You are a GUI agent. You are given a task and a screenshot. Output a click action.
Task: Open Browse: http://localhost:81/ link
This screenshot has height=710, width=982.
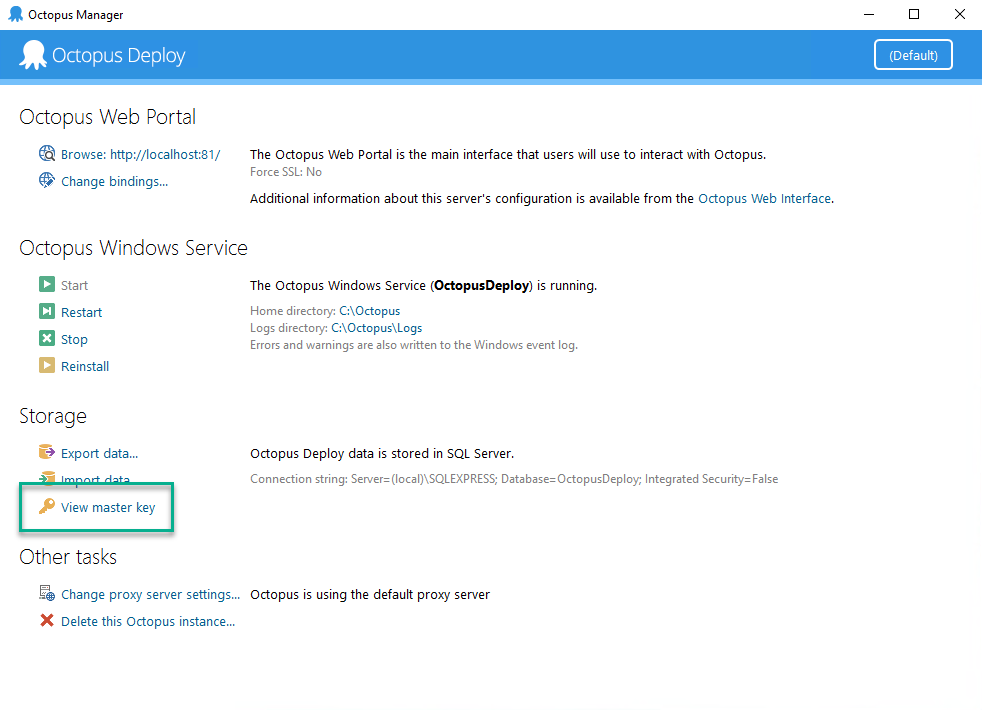140,155
